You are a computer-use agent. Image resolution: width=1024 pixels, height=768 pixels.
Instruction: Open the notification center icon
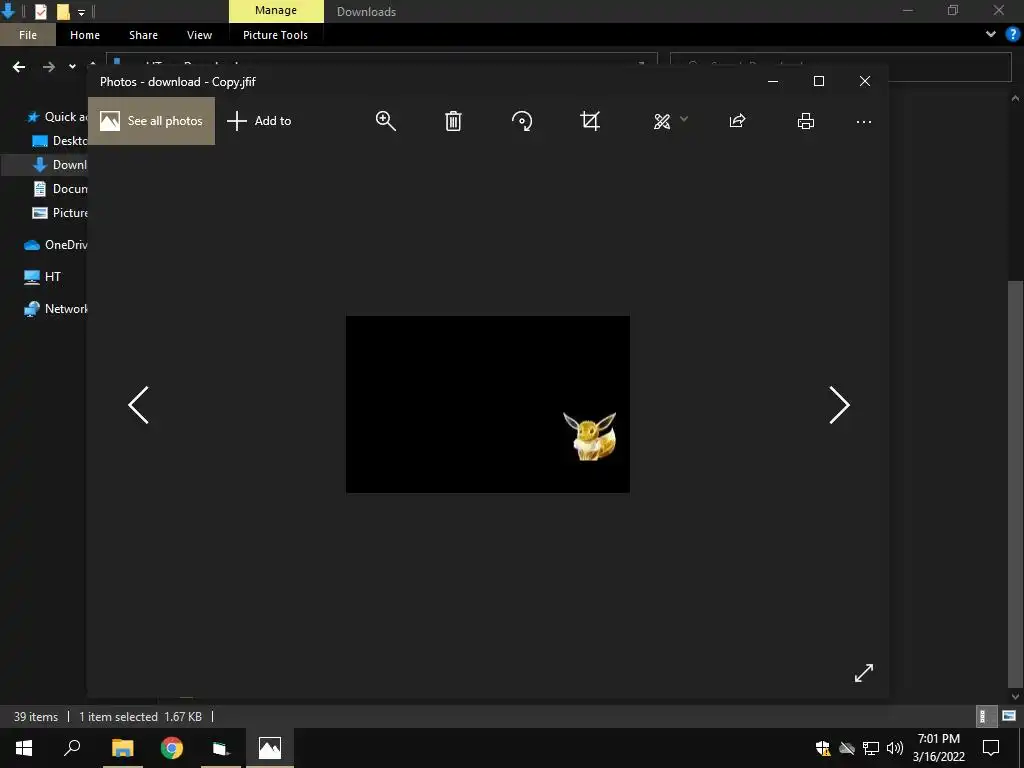[x=991, y=748]
